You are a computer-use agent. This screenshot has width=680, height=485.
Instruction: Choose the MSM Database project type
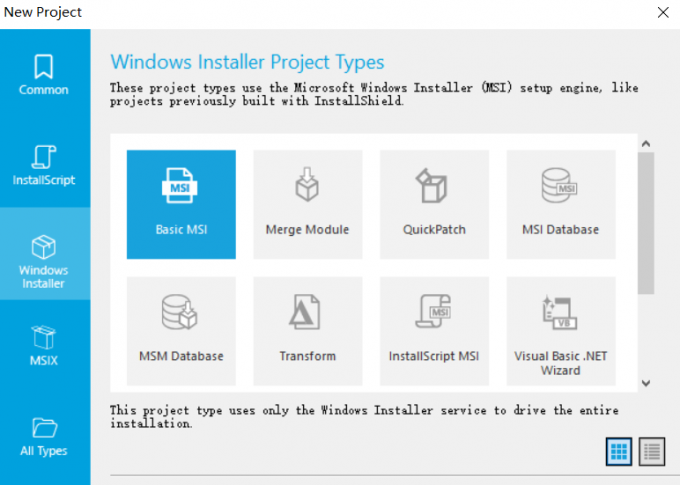click(181, 331)
